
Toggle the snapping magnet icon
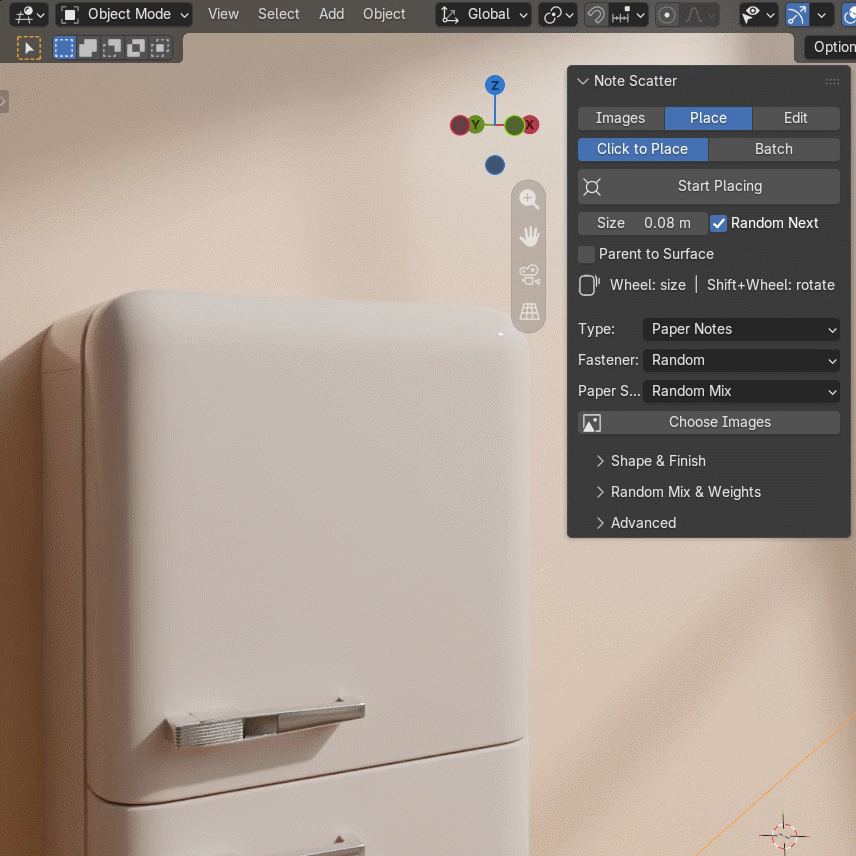click(x=596, y=15)
